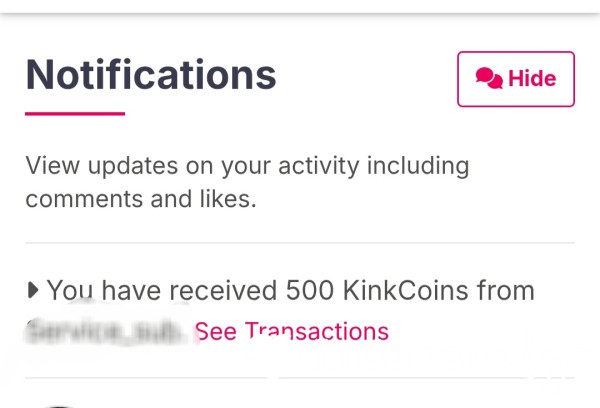
Task: Expand the KinkCoins notification disclosure triangle
Action: pyautogui.click(x=33, y=290)
